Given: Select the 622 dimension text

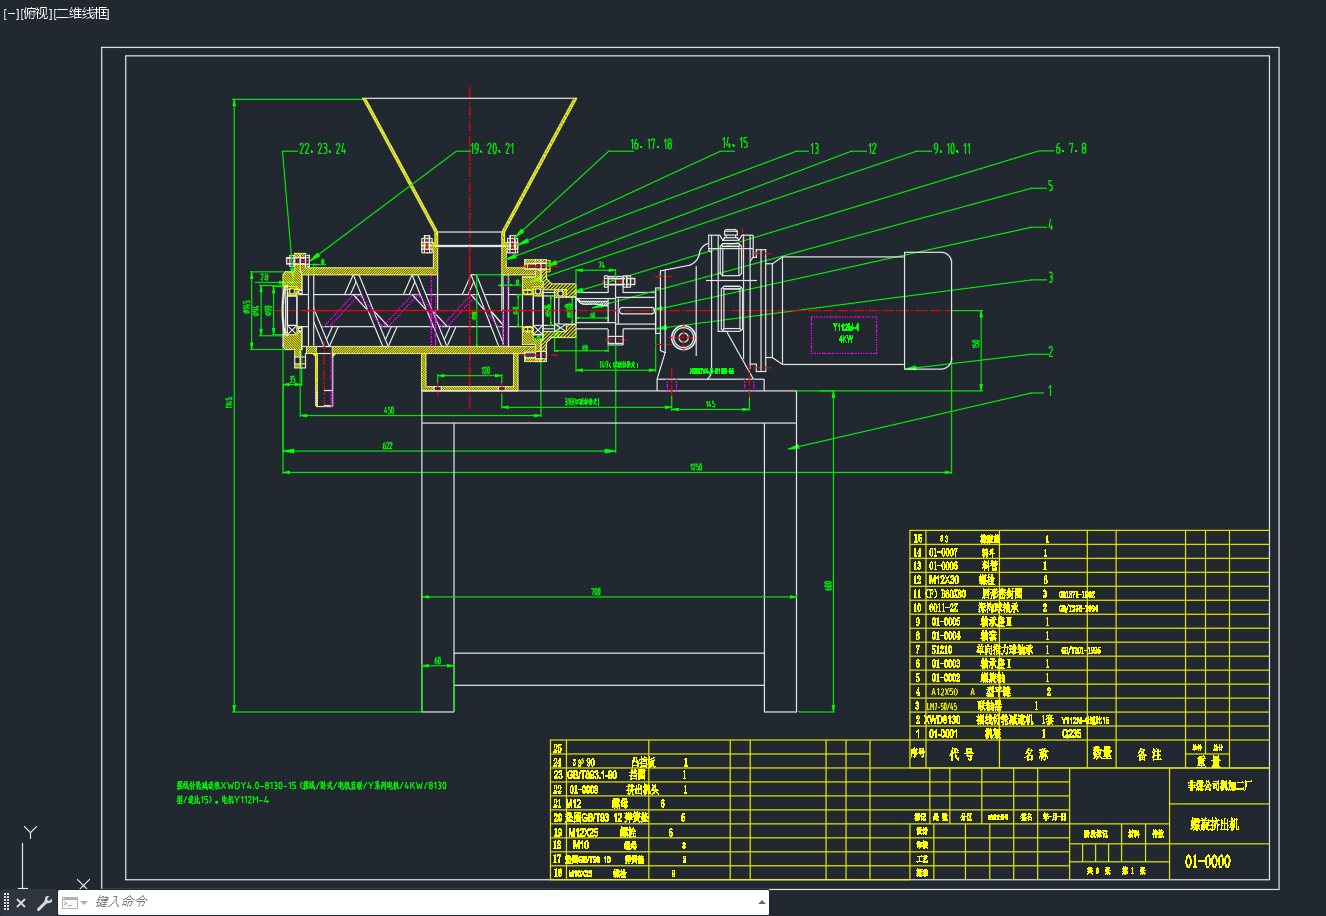Looking at the screenshot, I should (387, 446).
